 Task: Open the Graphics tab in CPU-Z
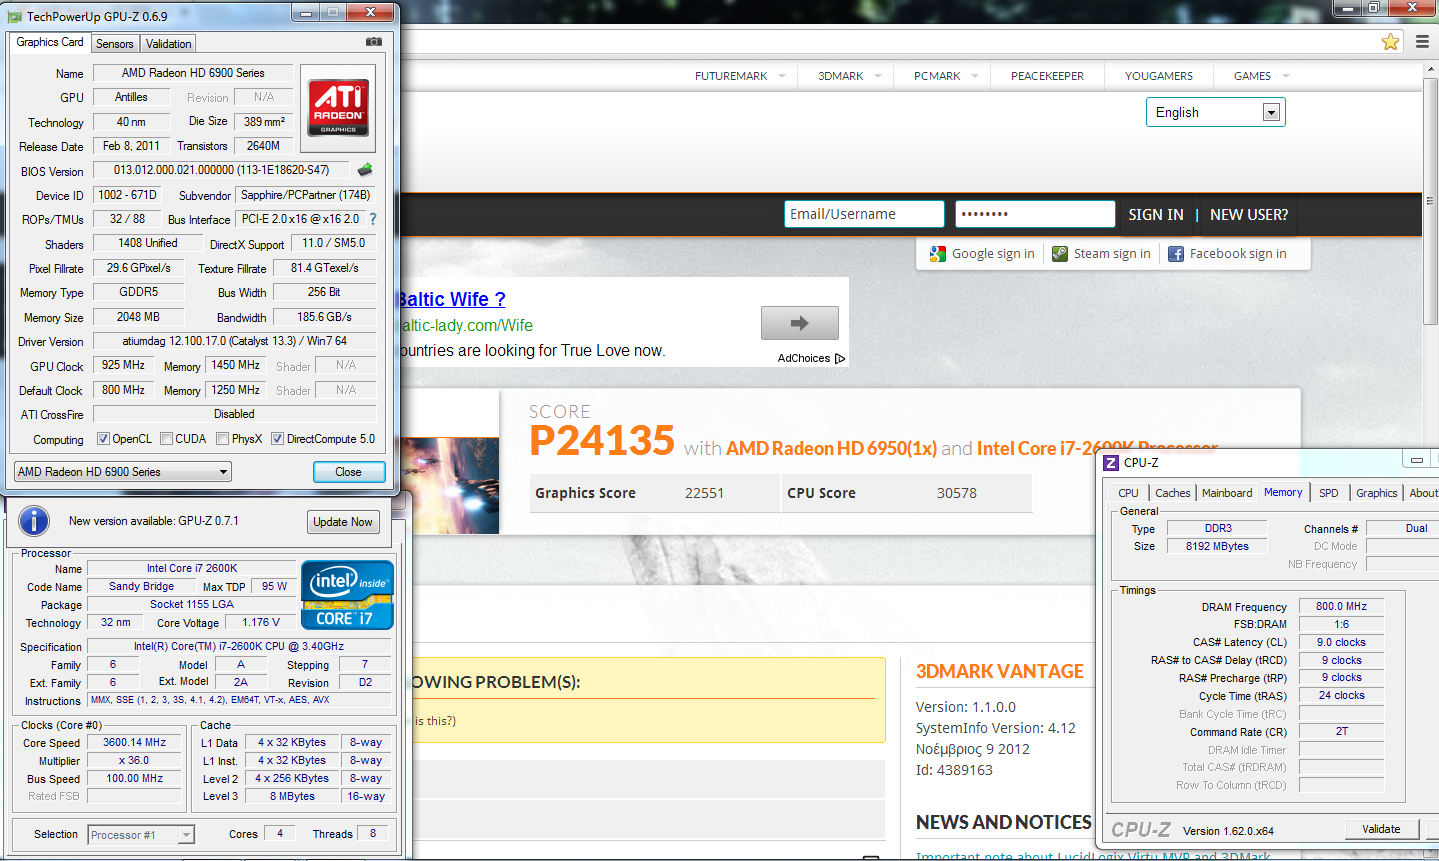1377,493
